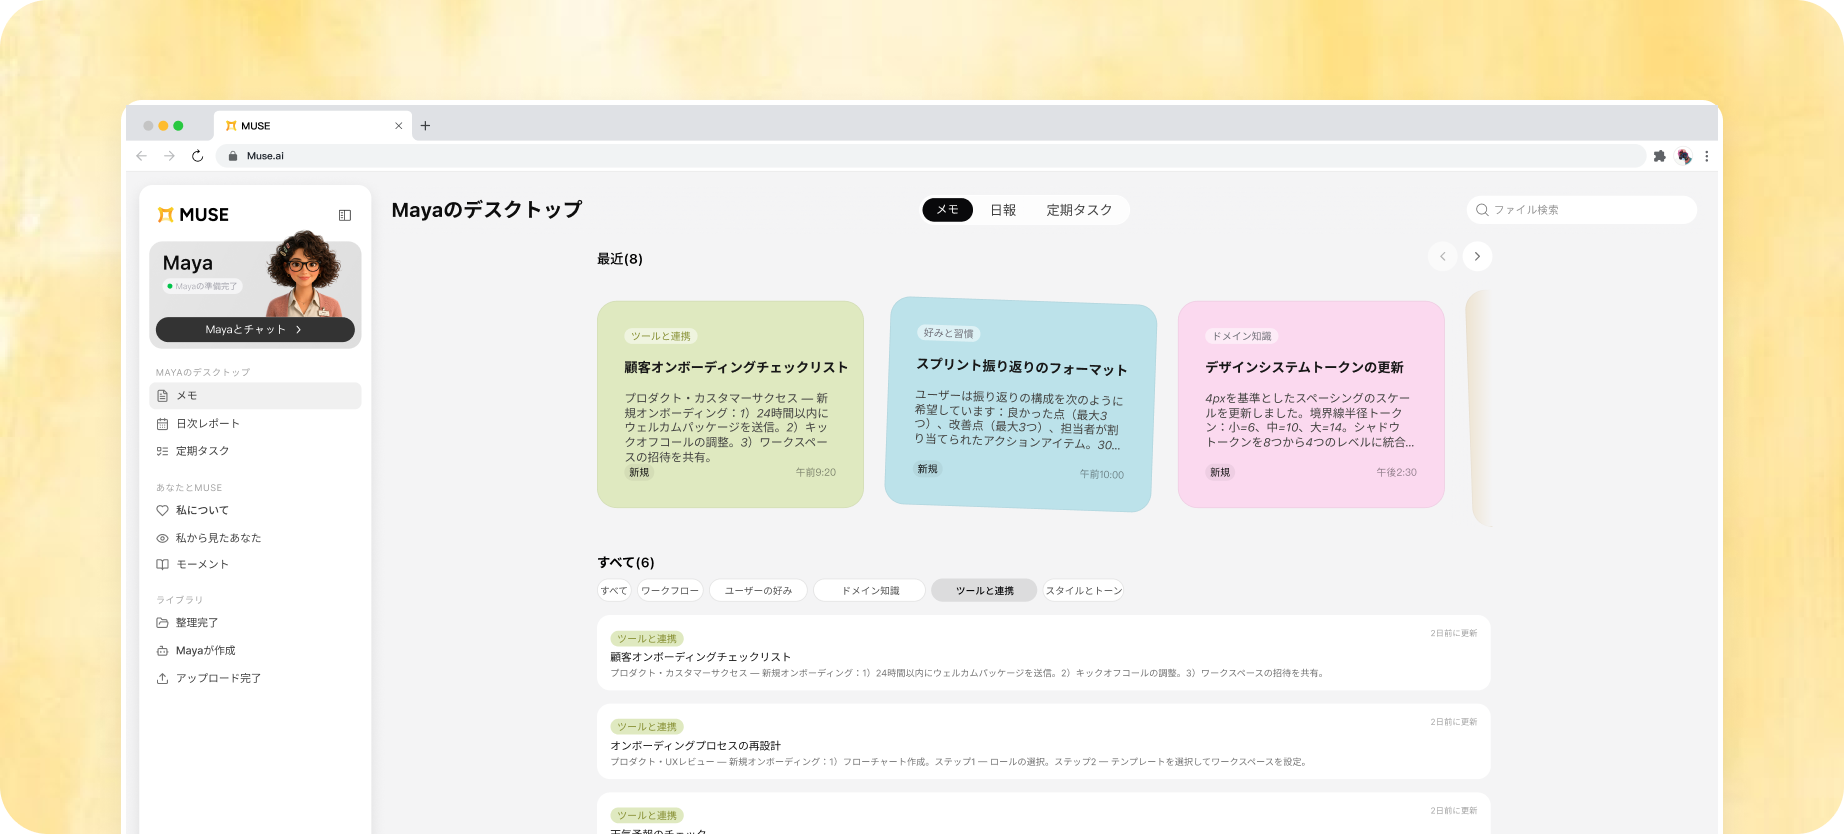The height and width of the screenshot is (834, 1844).
Task: Click the ツールと連携 tag on green card
Action: [661, 336]
